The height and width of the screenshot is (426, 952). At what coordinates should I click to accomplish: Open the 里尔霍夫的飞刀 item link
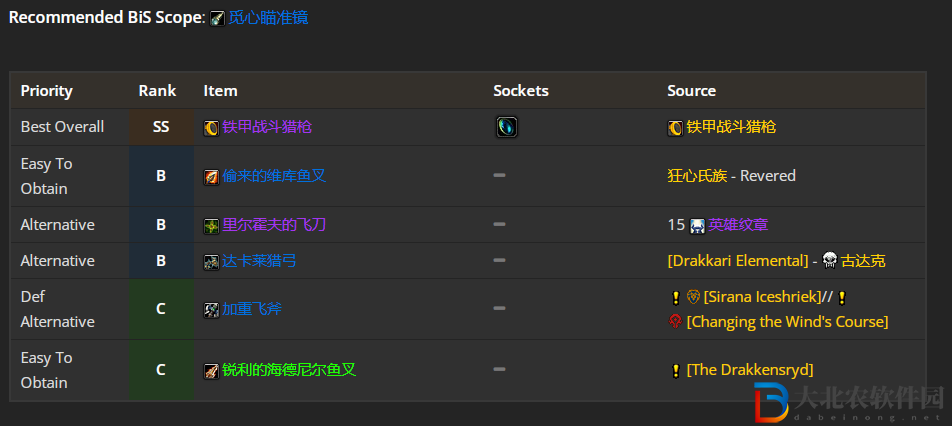tap(274, 225)
